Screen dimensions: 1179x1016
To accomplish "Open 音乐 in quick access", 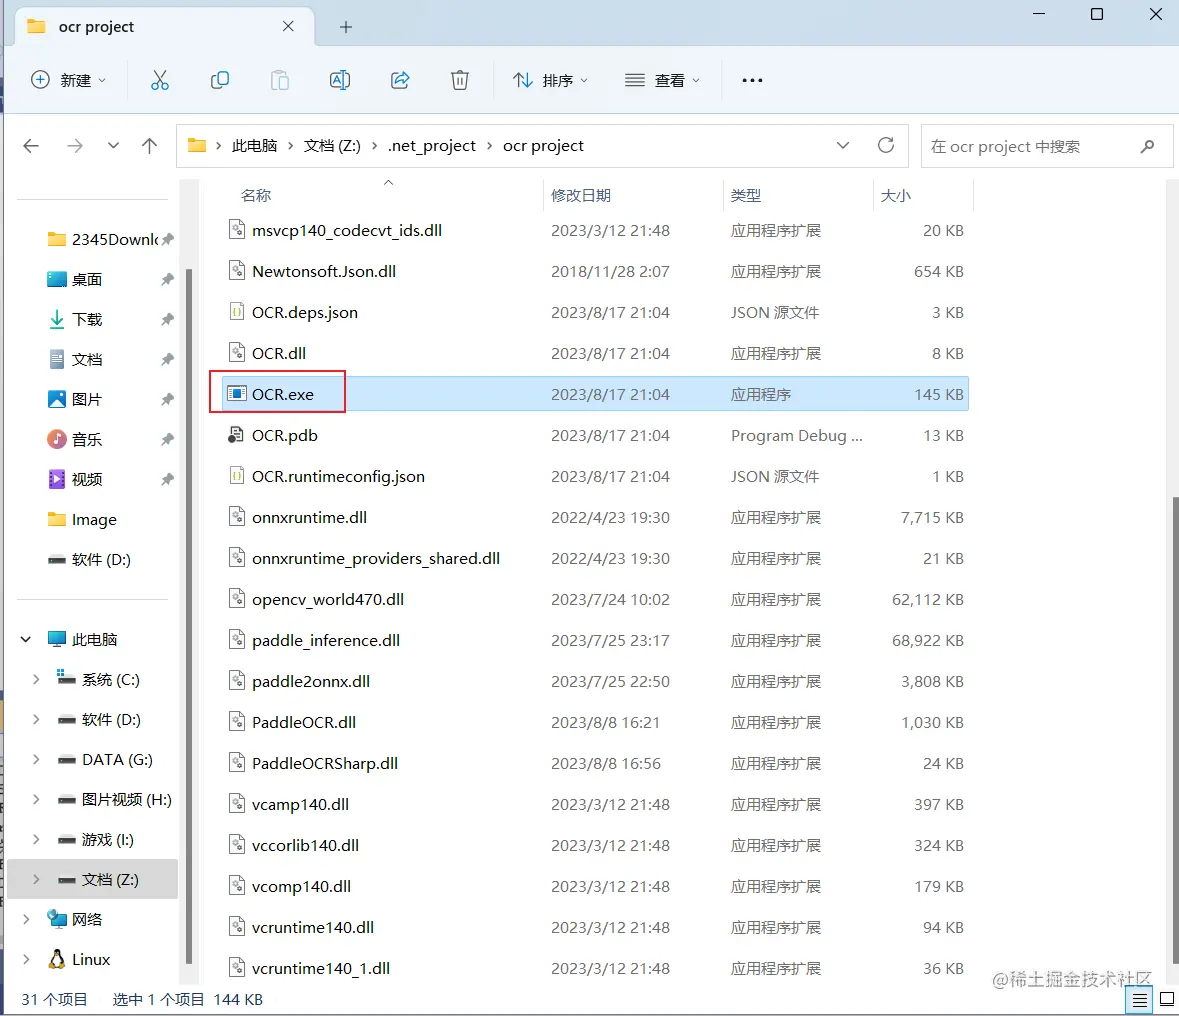I will pyautogui.click(x=75, y=439).
